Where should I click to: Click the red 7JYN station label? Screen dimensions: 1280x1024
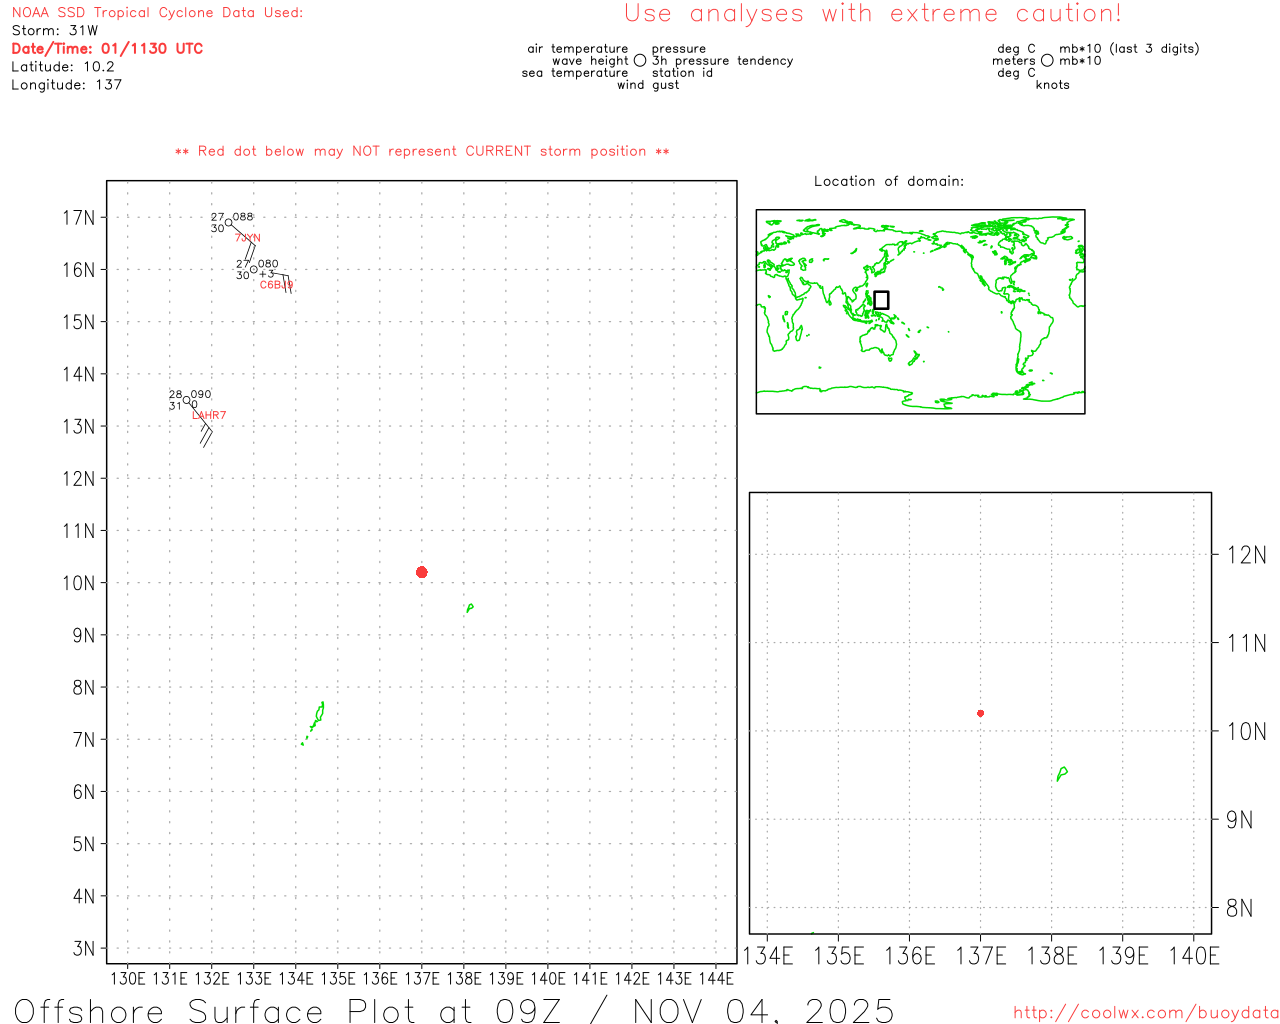click(x=248, y=238)
